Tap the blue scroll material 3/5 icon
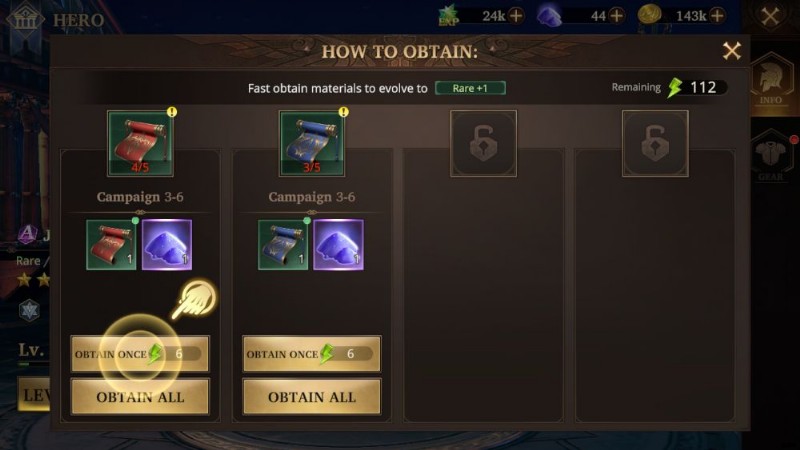 [x=312, y=143]
